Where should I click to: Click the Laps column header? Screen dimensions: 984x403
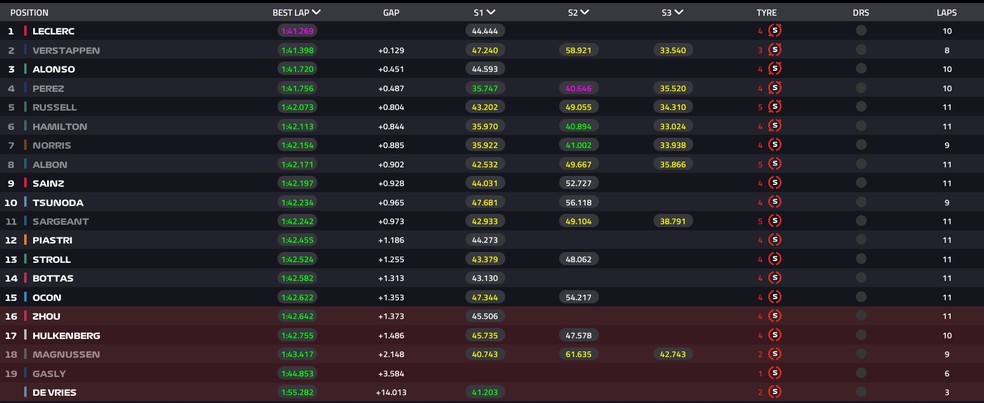pyautogui.click(x=946, y=13)
